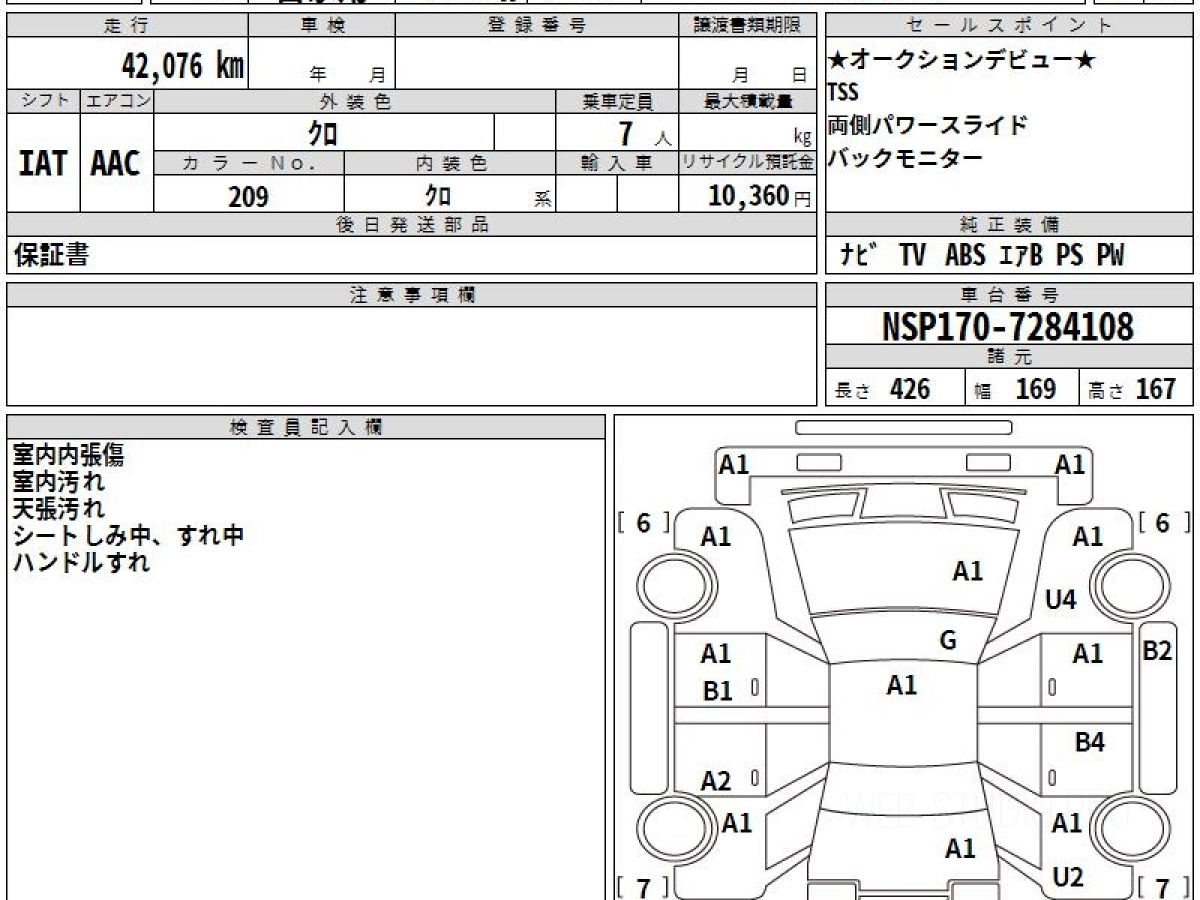Click the A1 mark on the roof
The width and height of the screenshot is (1200, 900).
(902, 686)
